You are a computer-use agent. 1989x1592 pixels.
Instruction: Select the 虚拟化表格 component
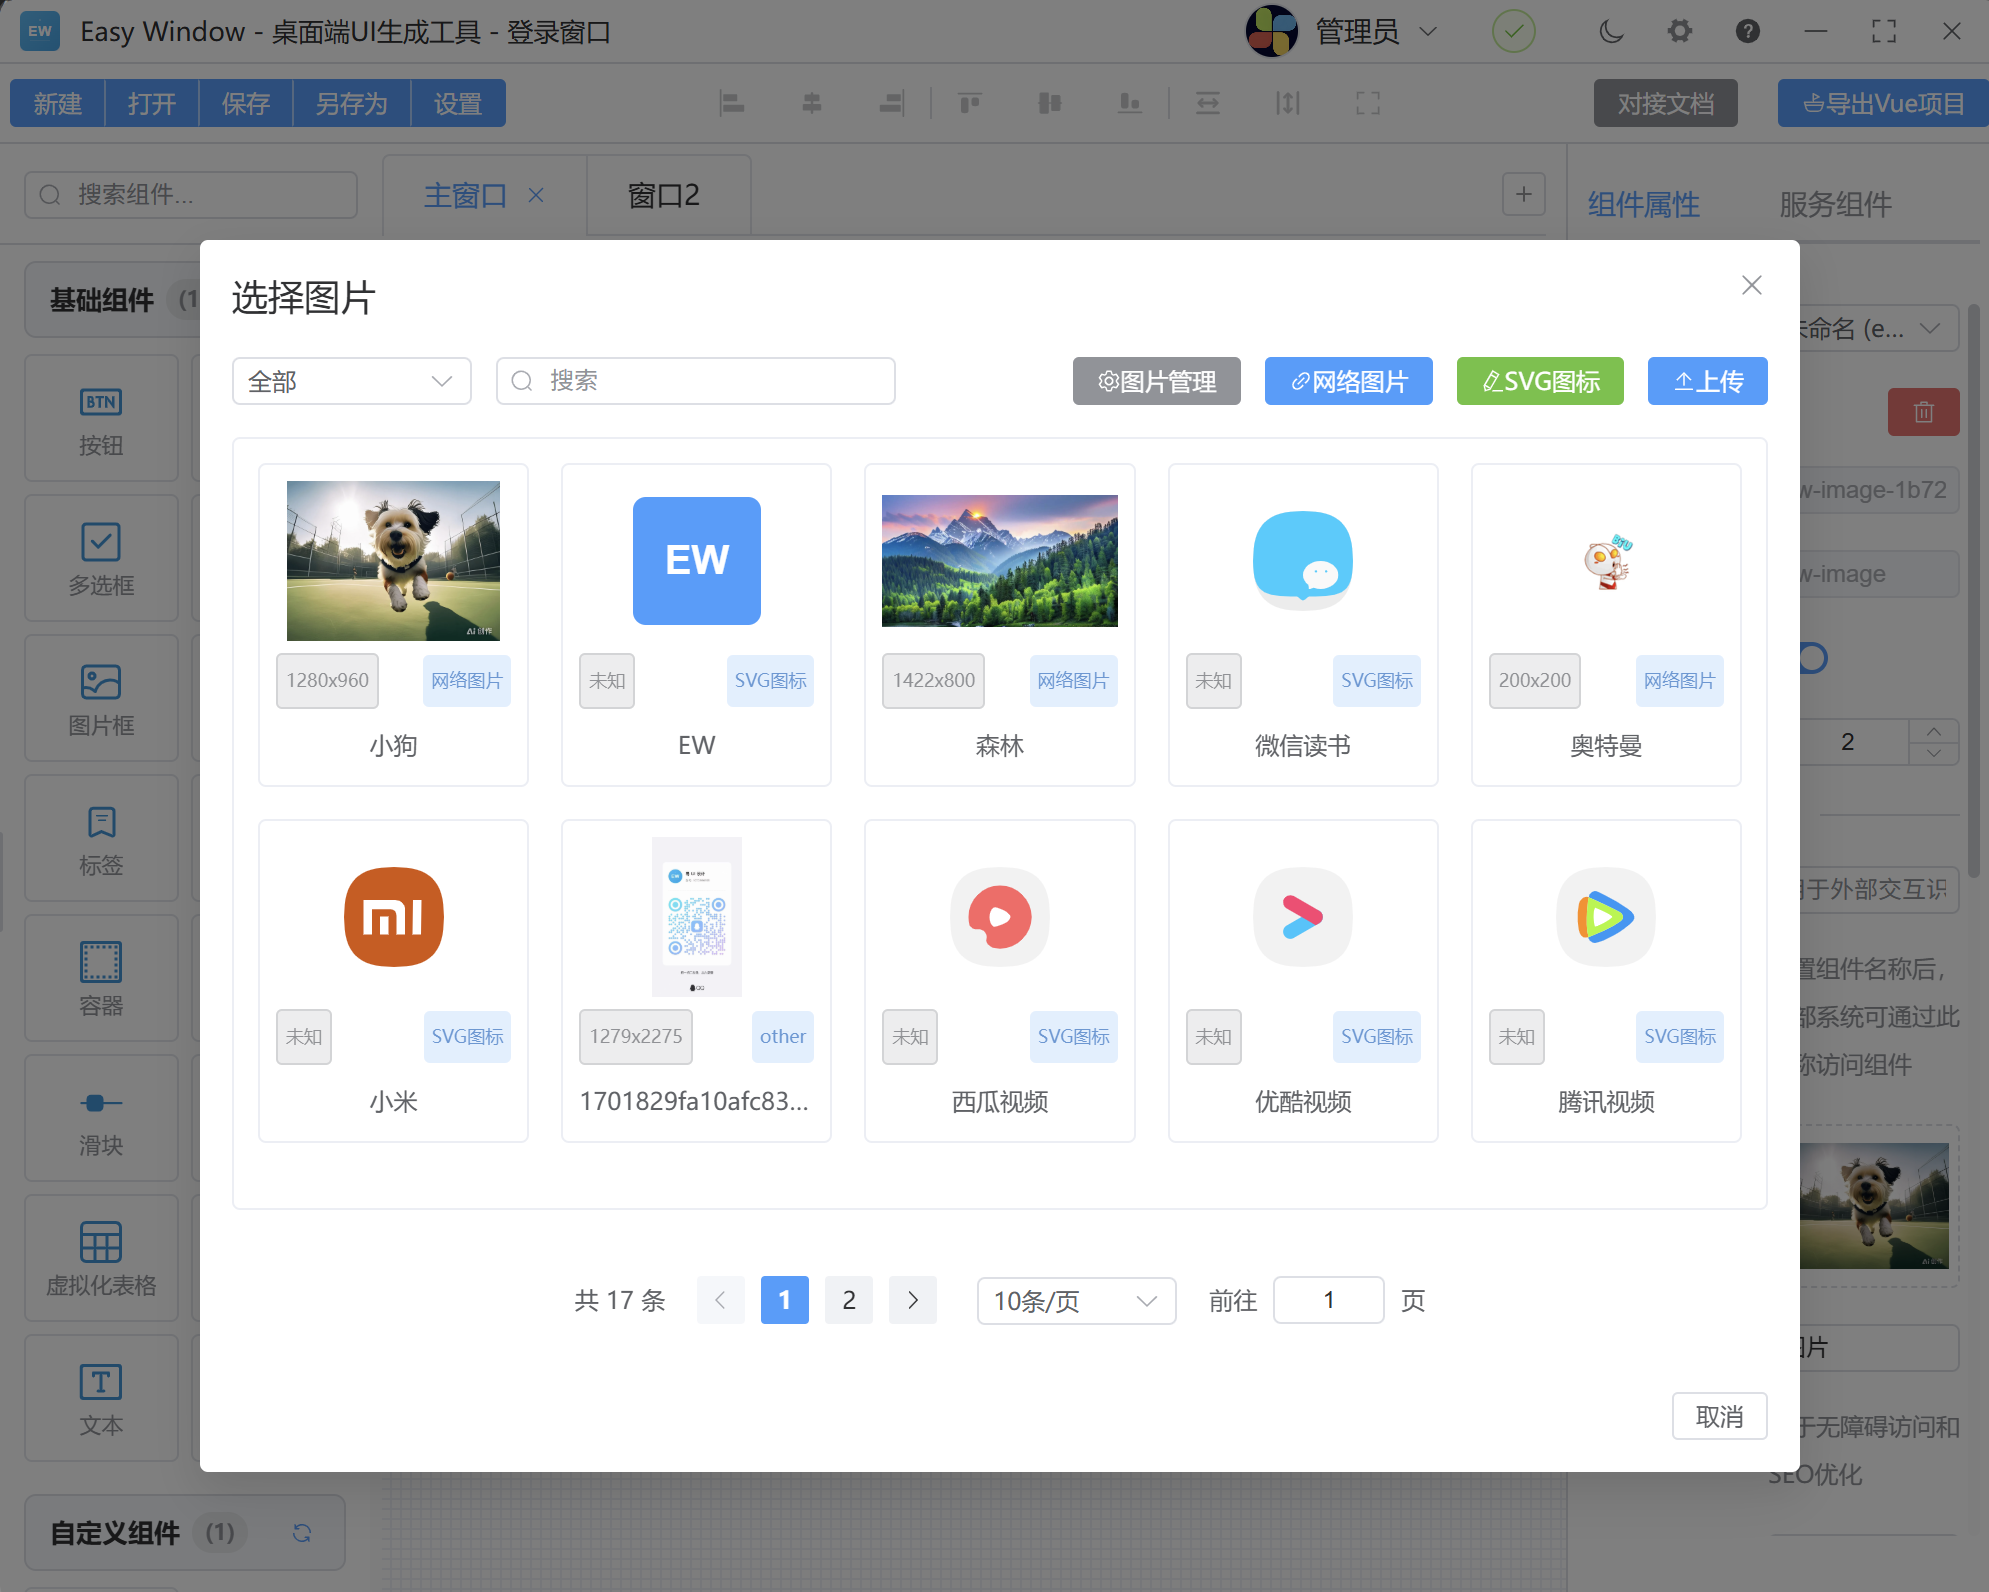pos(101,1258)
